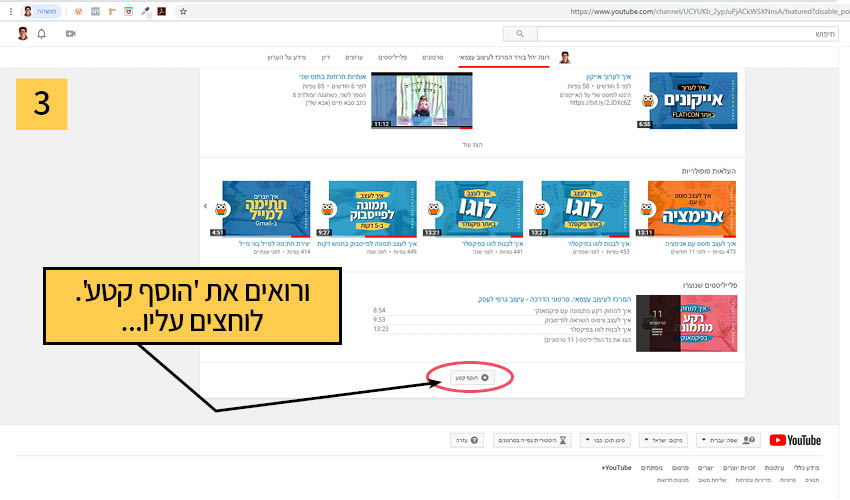Screen dimensions: 850x500
Task: Click the YouTube logo in footer
Action: pyautogui.click(x=796, y=440)
